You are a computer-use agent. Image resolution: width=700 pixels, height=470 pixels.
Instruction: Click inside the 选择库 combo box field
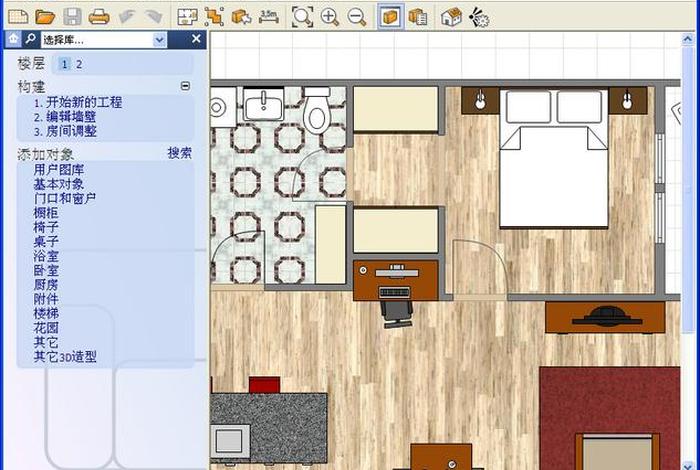(x=104, y=40)
